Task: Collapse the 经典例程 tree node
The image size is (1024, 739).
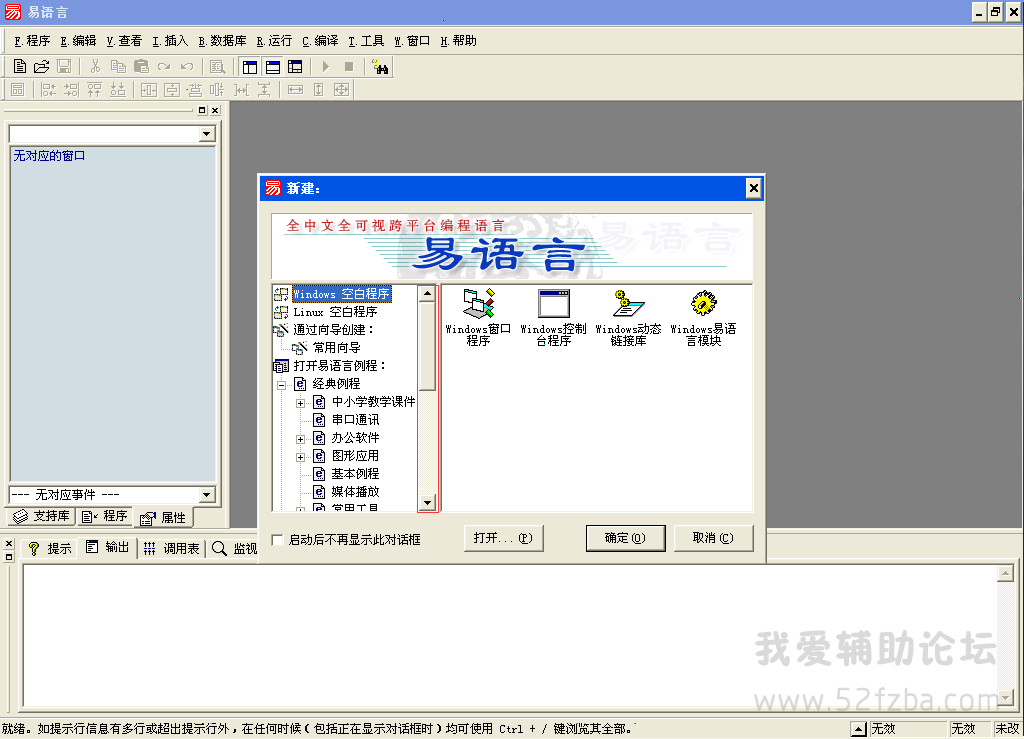Action: coord(281,385)
